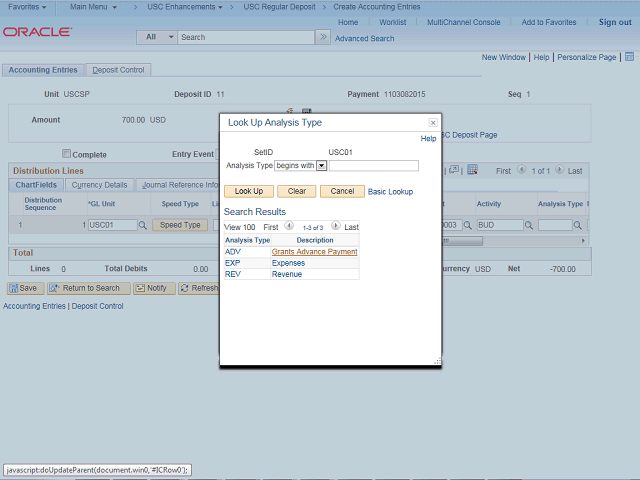Show next results arrow in Search Results
The image size is (640, 480).
336,225
